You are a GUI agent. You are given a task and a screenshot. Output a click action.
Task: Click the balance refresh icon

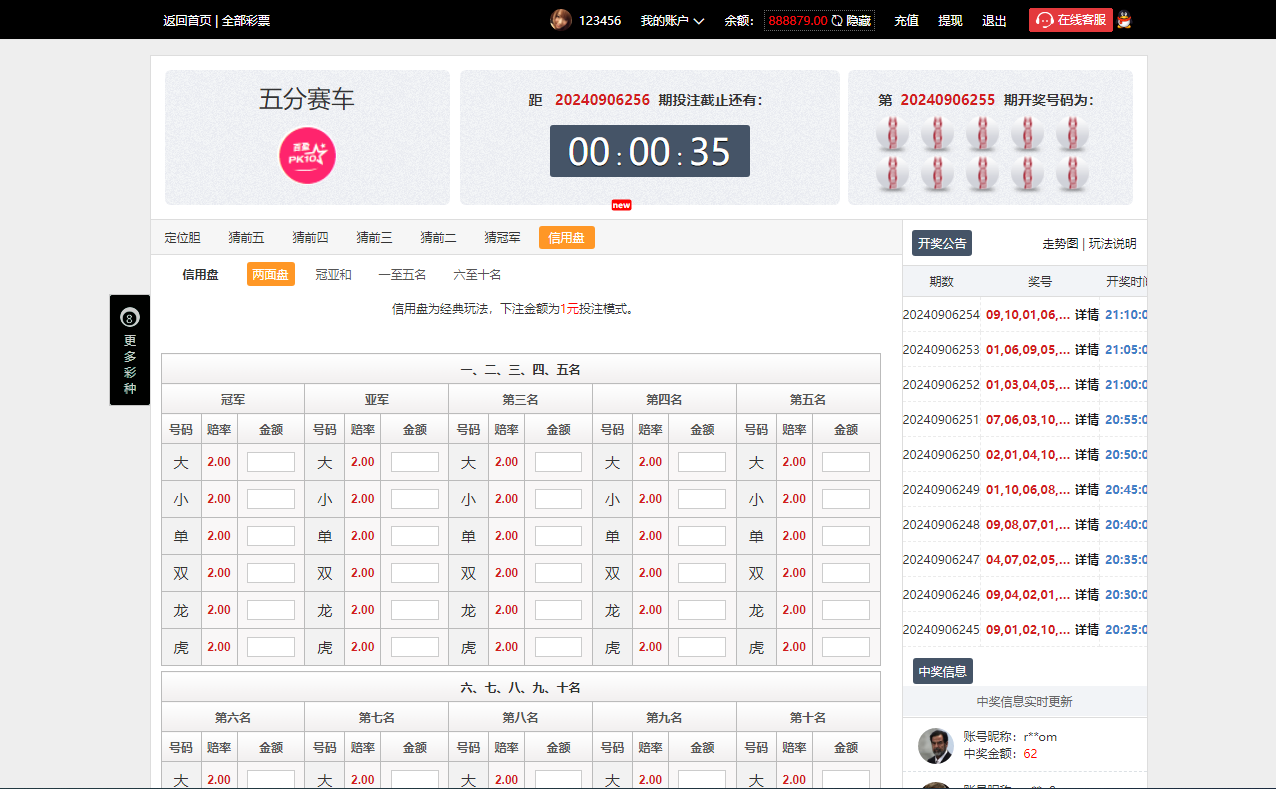[x=837, y=20]
